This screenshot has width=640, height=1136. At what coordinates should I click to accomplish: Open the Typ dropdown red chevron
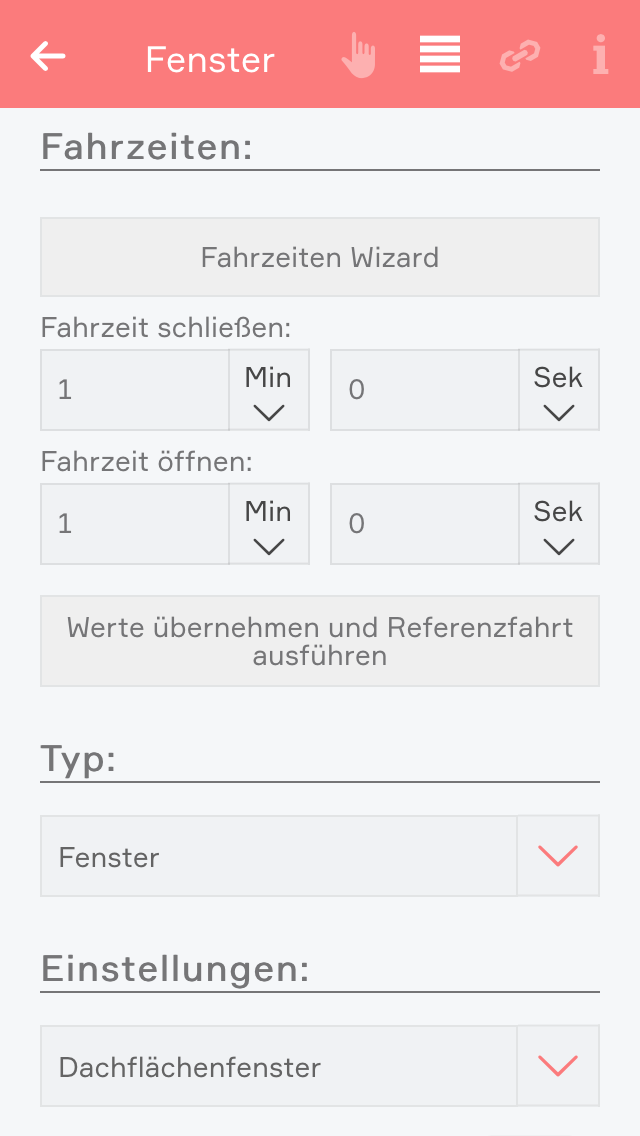coord(558,856)
